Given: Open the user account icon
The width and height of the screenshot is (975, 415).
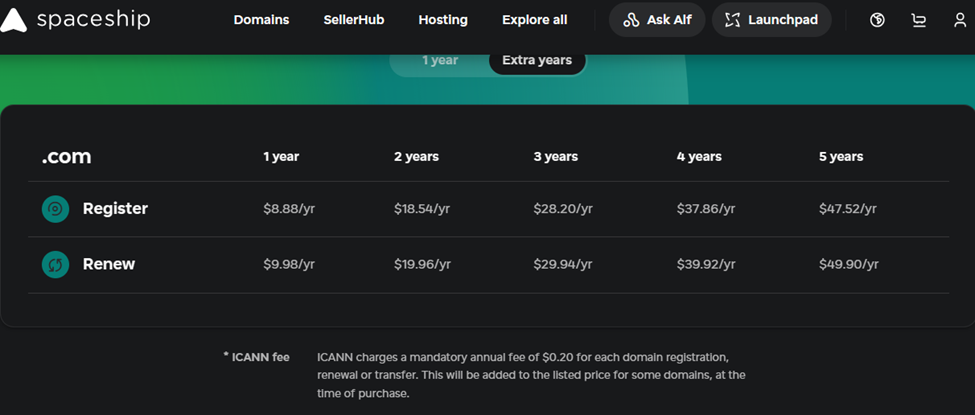Looking at the screenshot, I should coord(960,20).
